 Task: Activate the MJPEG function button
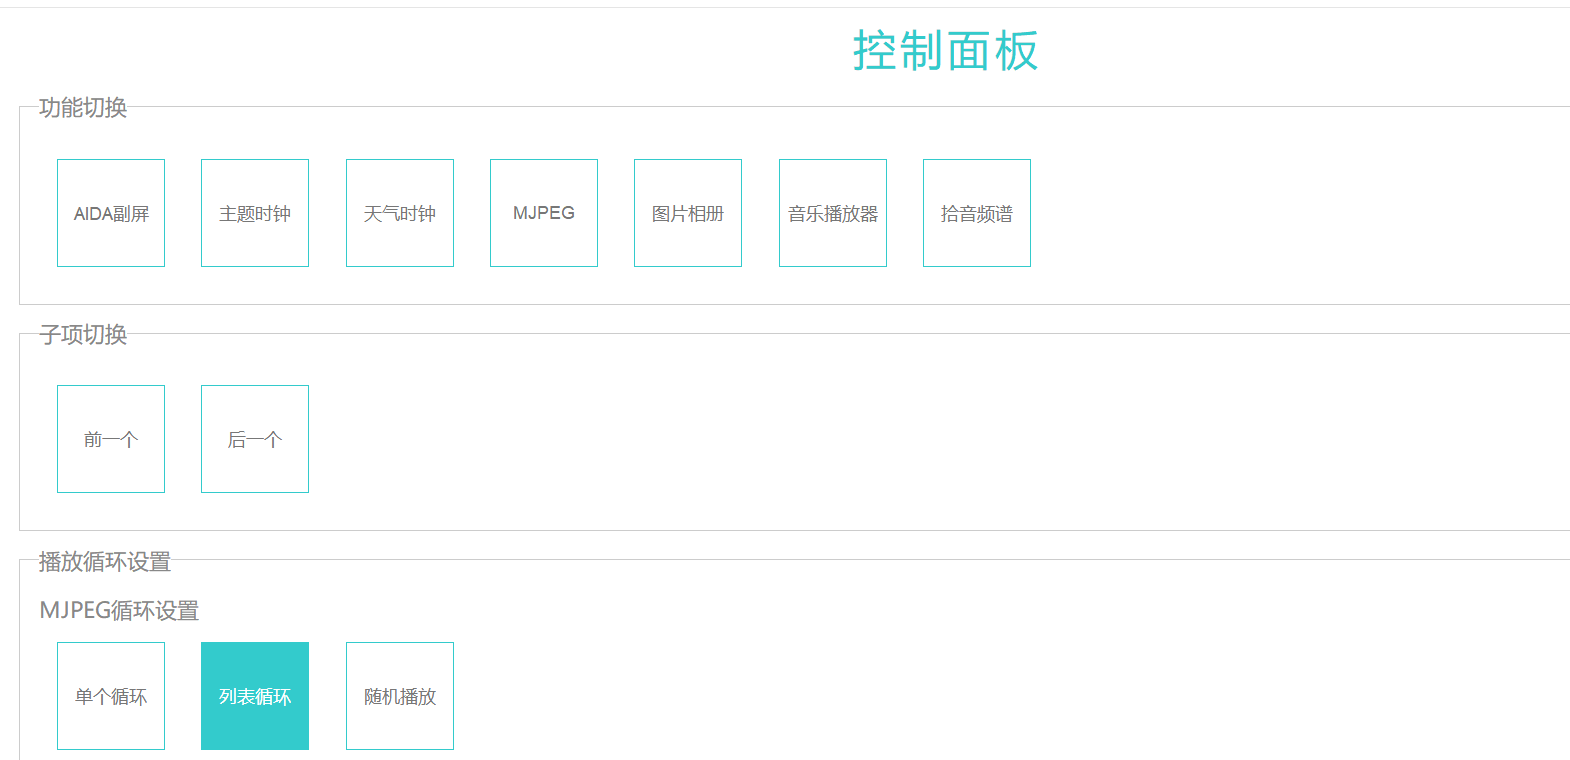(544, 213)
